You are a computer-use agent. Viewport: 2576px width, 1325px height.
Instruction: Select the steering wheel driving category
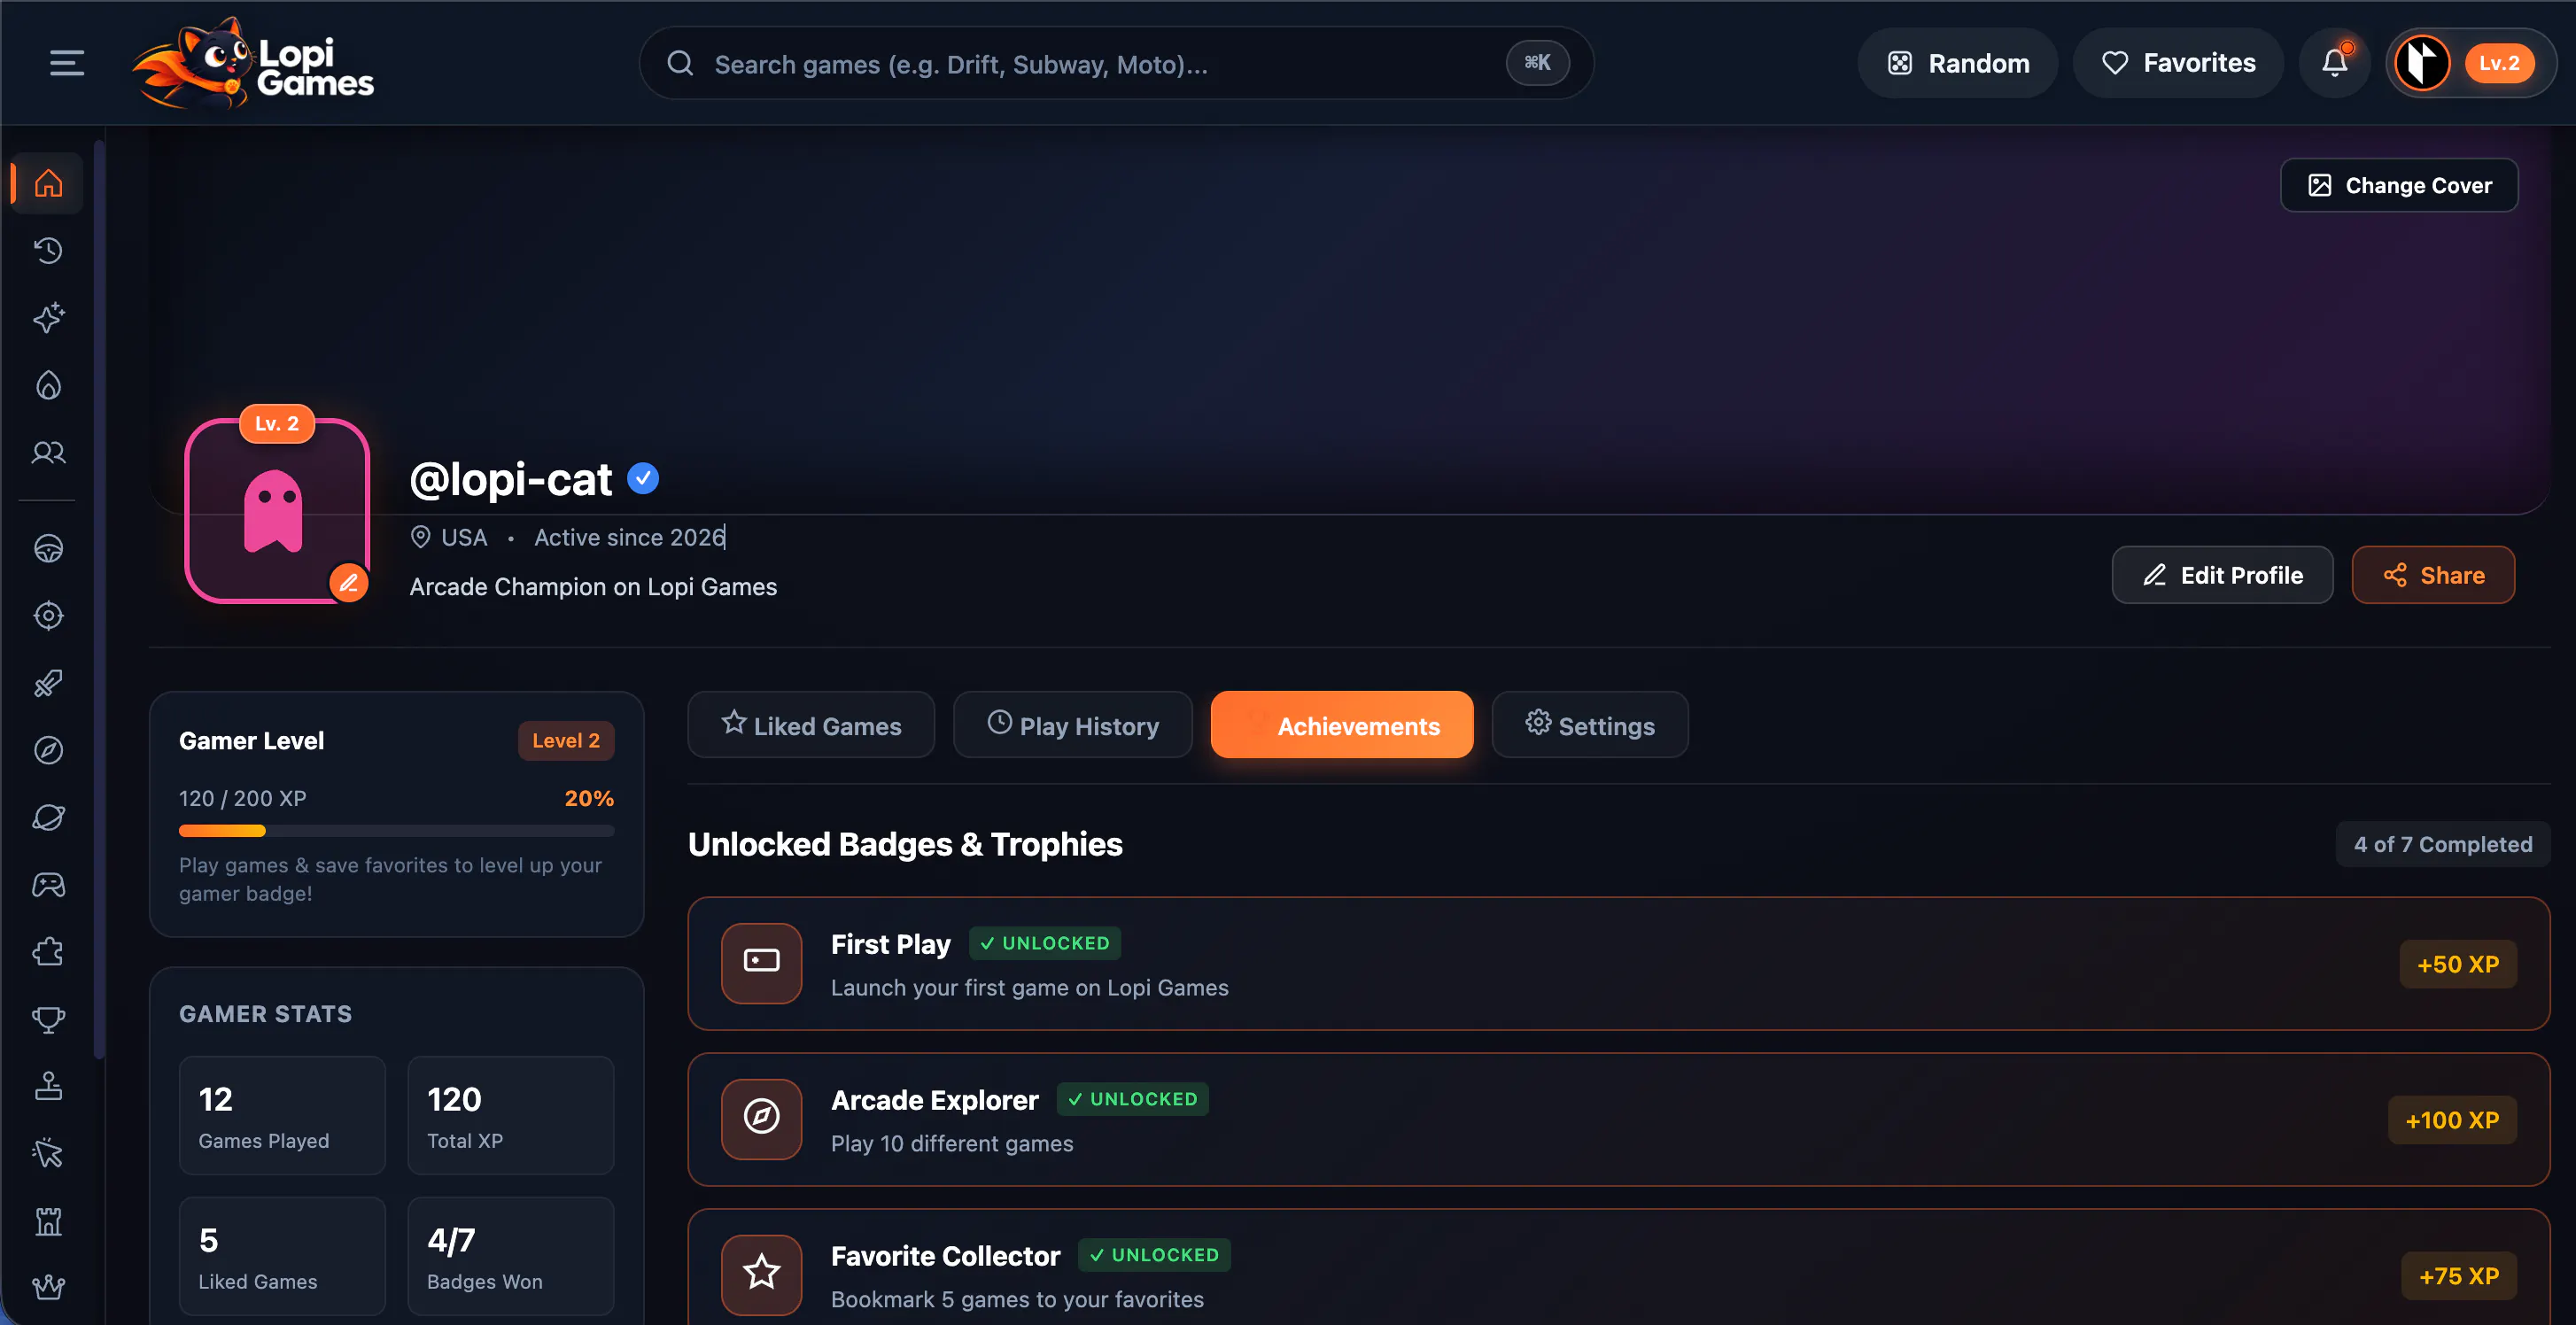click(48, 549)
